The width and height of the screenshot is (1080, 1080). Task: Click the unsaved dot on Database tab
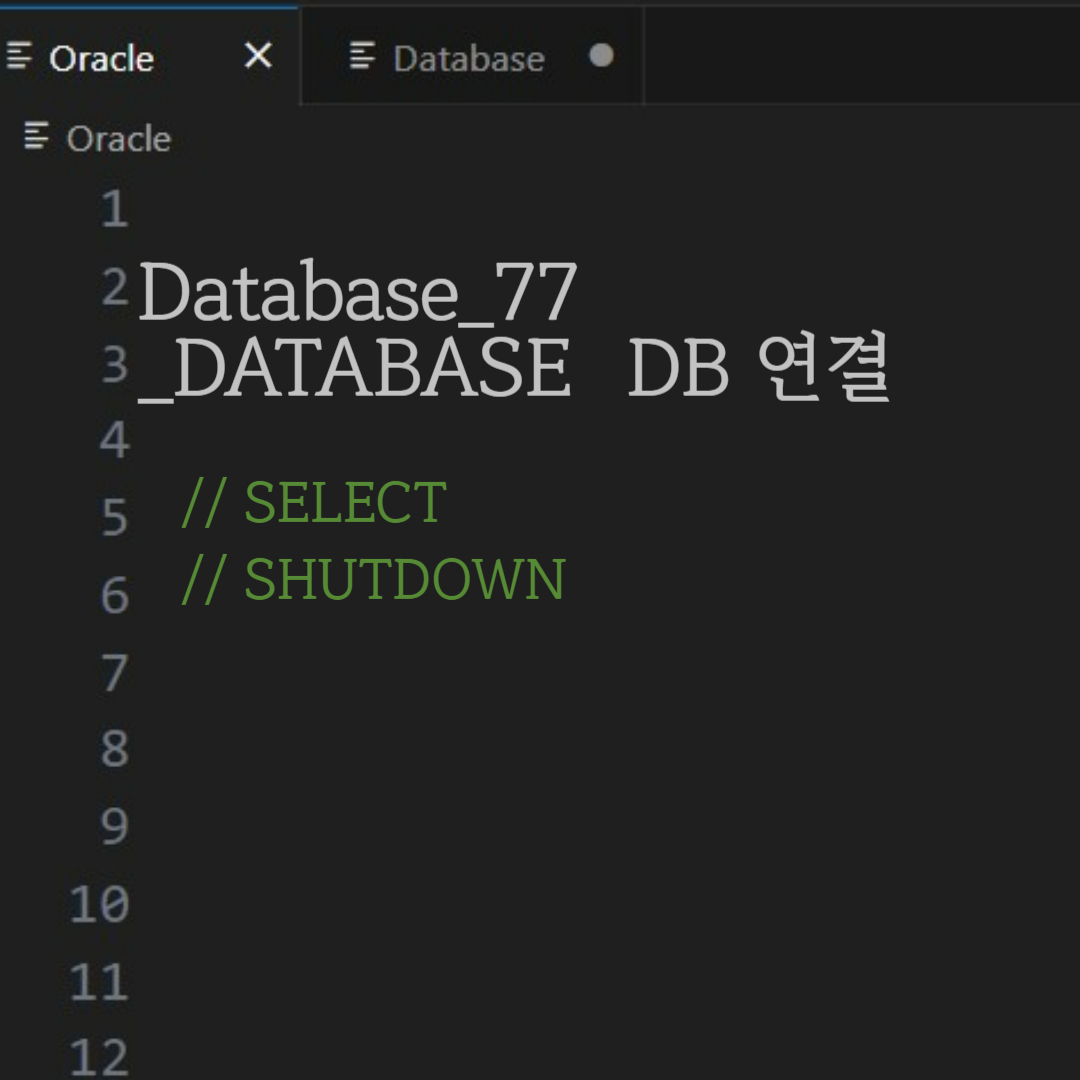click(x=601, y=55)
